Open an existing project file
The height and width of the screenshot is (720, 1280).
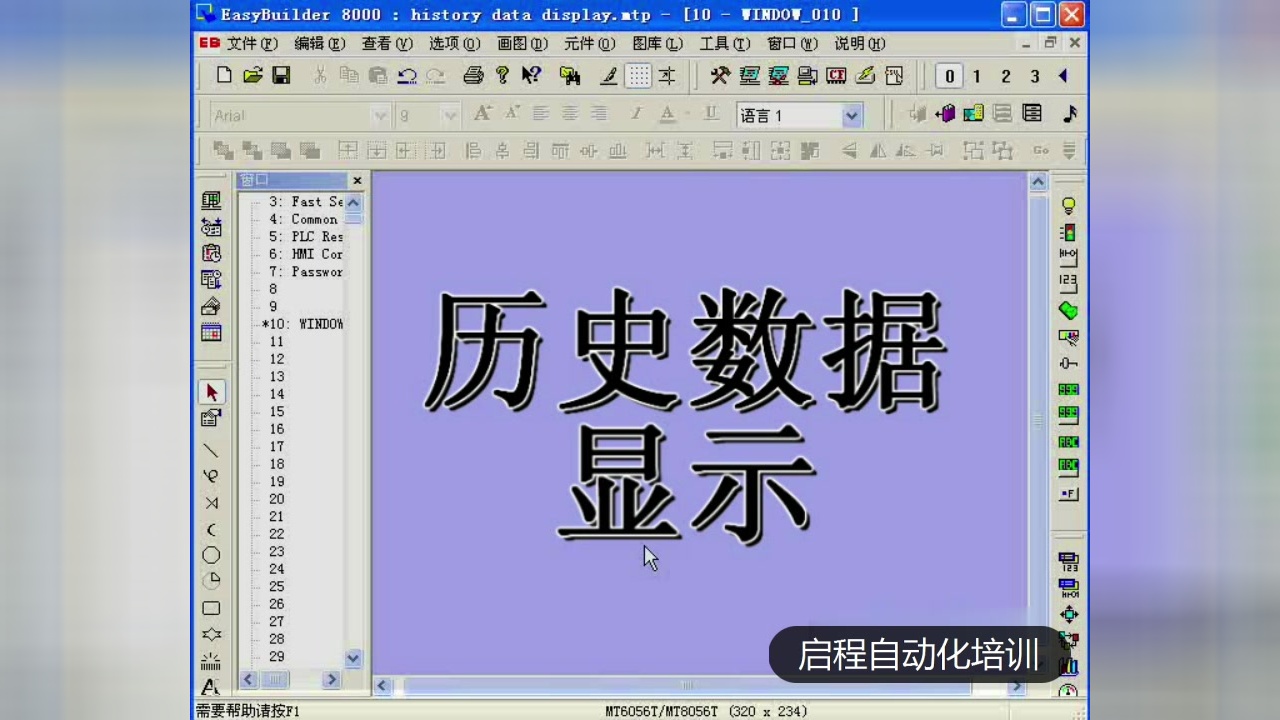point(252,75)
